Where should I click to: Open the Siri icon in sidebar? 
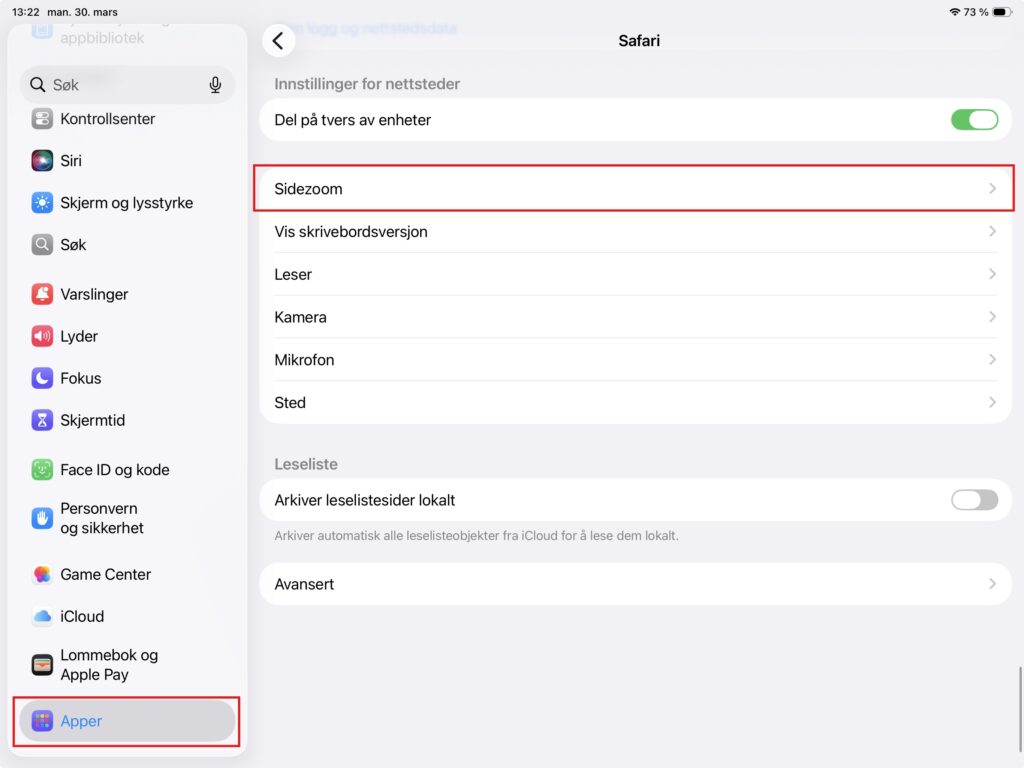pos(42,161)
